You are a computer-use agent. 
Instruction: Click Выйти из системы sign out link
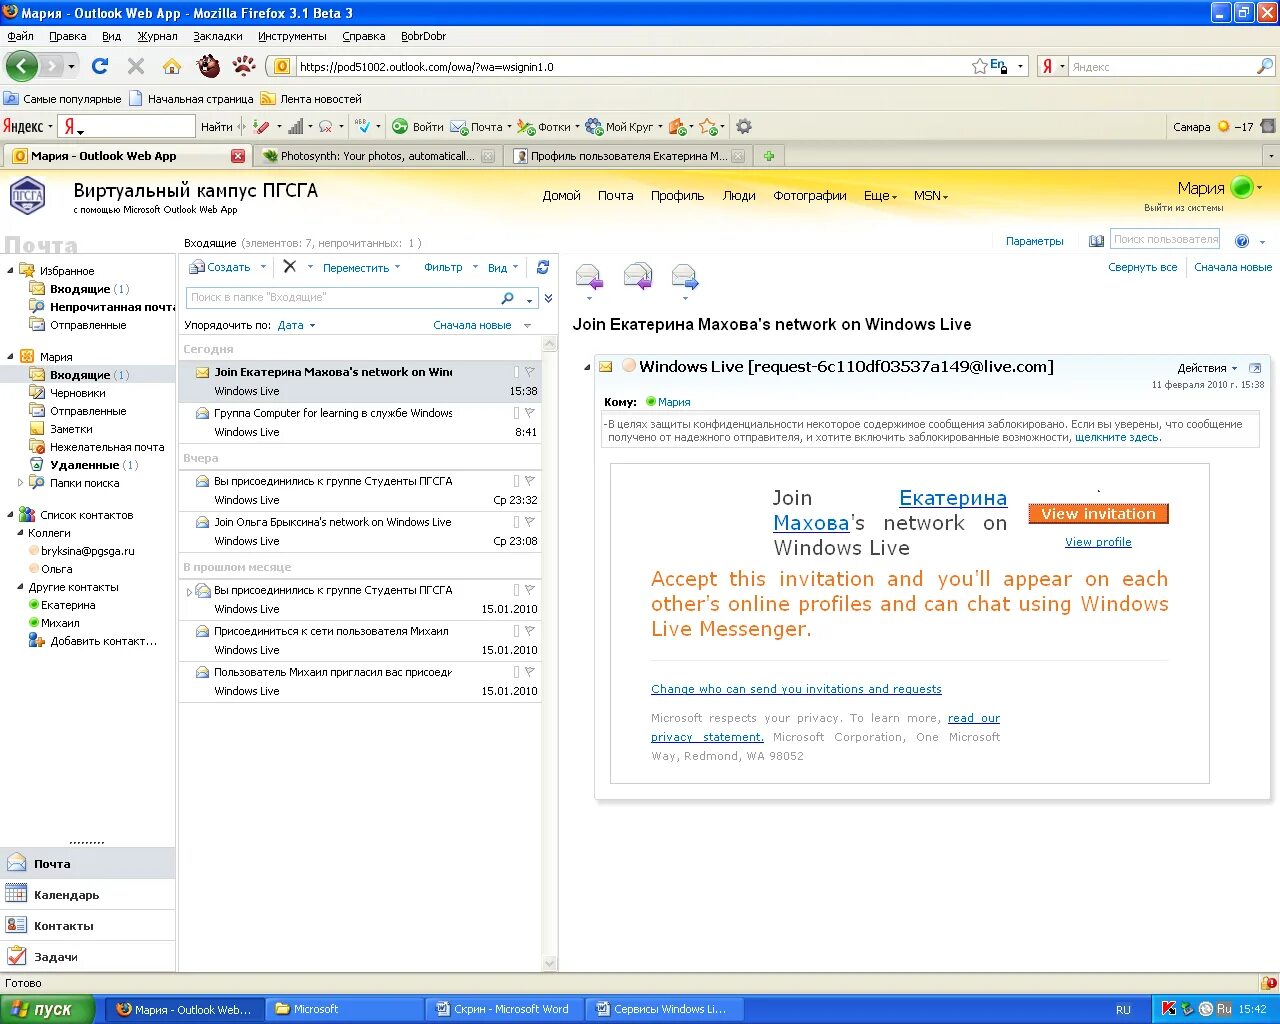click(x=1184, y=208)
